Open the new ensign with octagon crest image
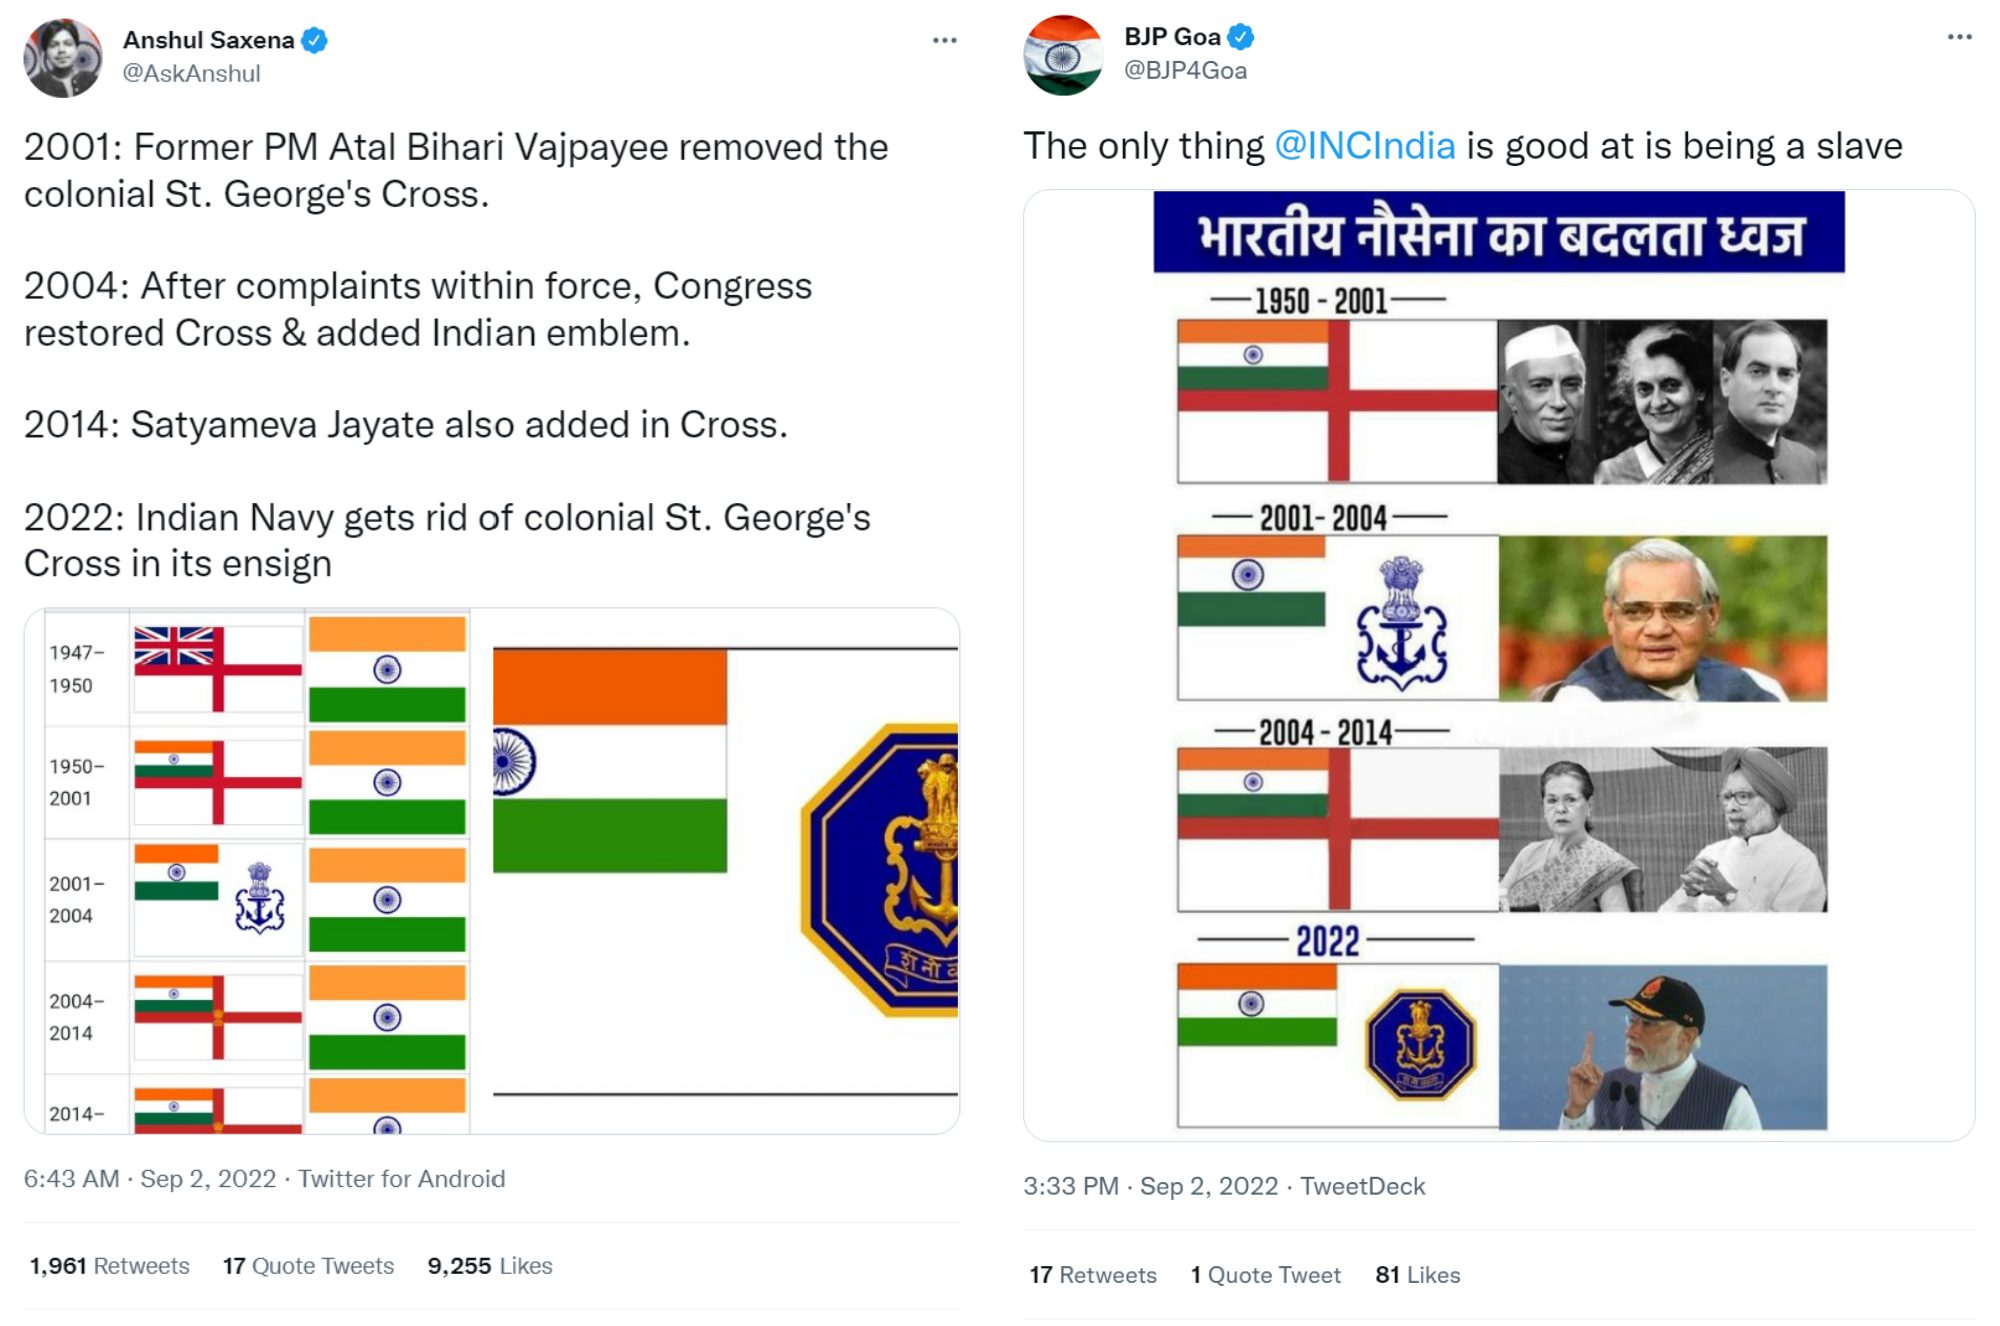Image resolution: width=2000 pixels, height=1326 pixels. (716, 871)
